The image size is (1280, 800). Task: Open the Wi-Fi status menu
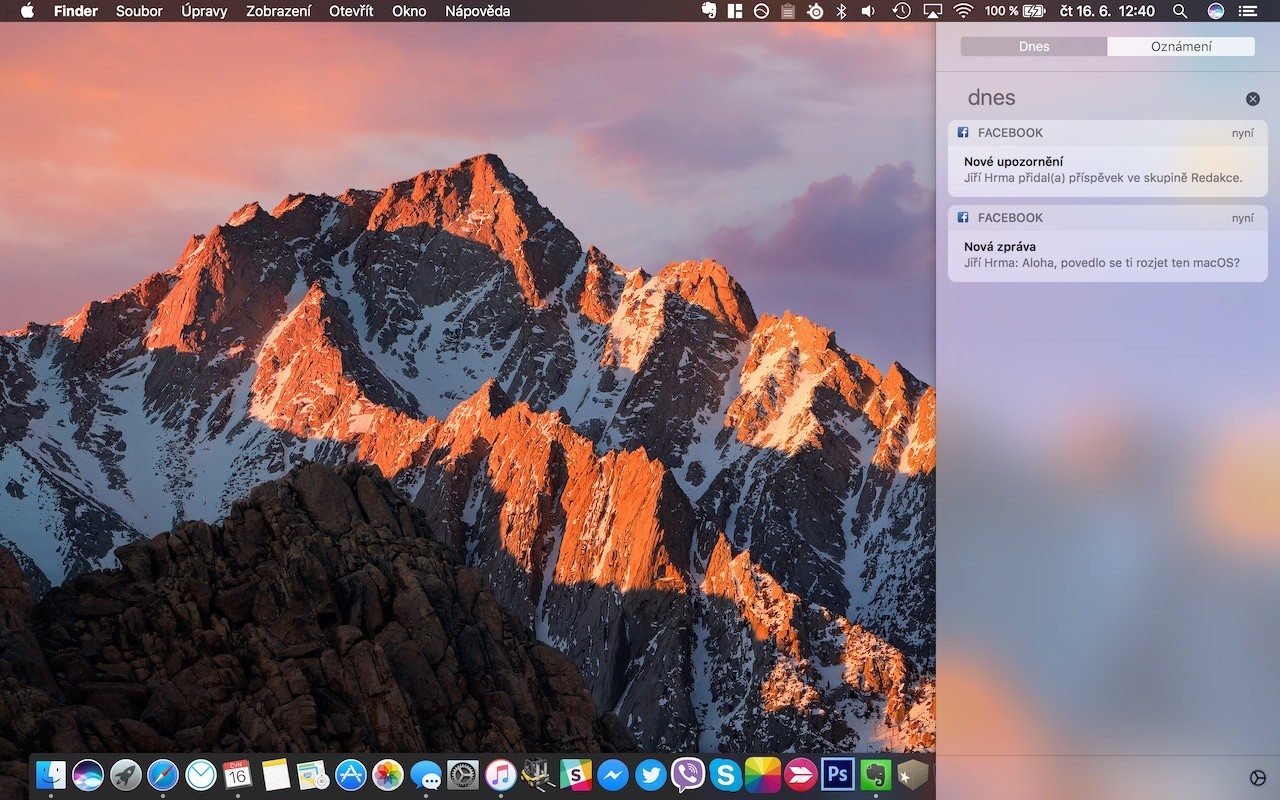tap(963, 11)
